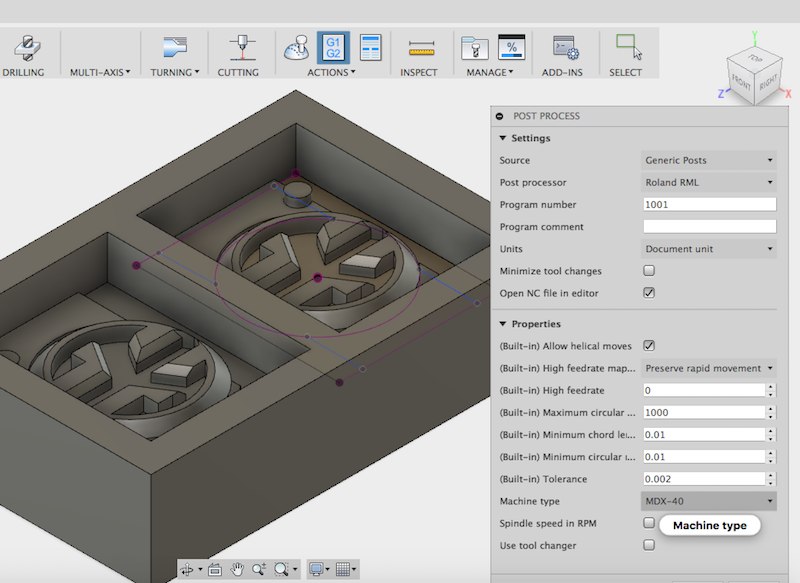Open the Tool Library icon
The height and width of the screenshot is (583, 800).
click(x=474, y=48)
